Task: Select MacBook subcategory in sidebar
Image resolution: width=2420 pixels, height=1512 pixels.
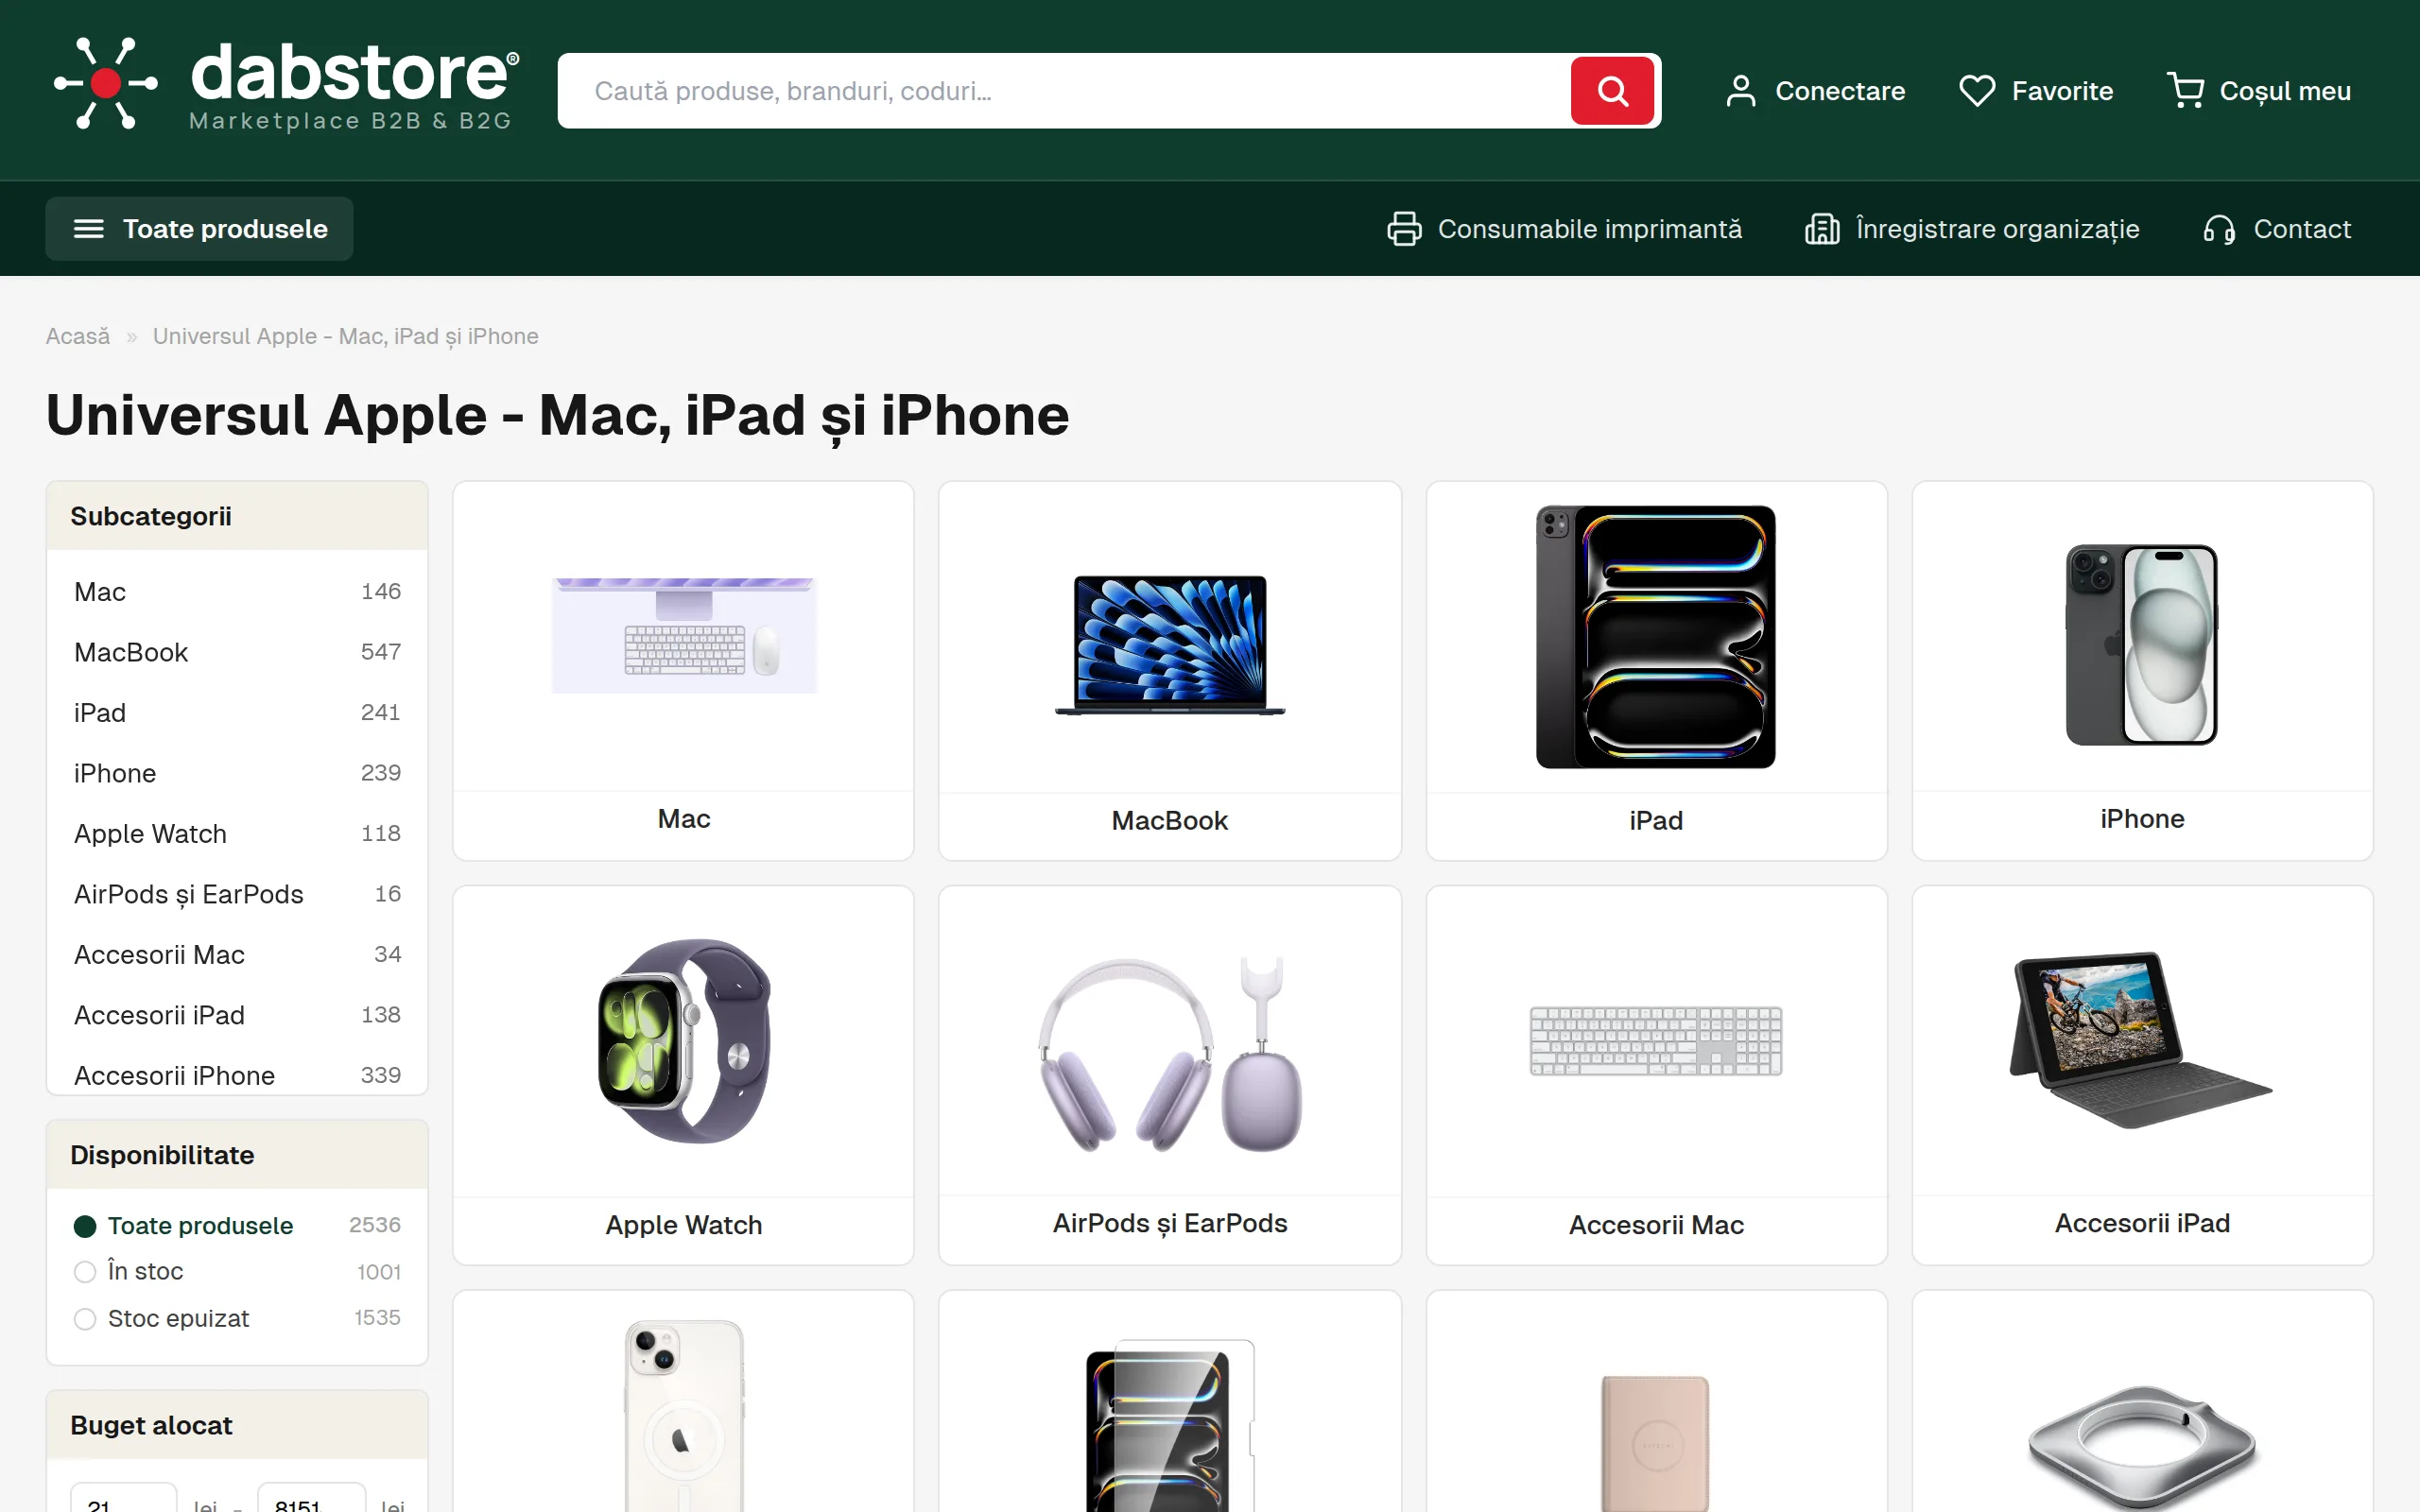Action: pos(237,652)
